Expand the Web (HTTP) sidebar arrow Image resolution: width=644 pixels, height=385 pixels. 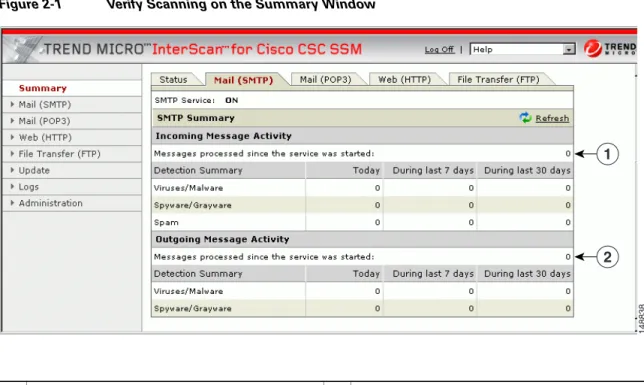tap(12, 137)
